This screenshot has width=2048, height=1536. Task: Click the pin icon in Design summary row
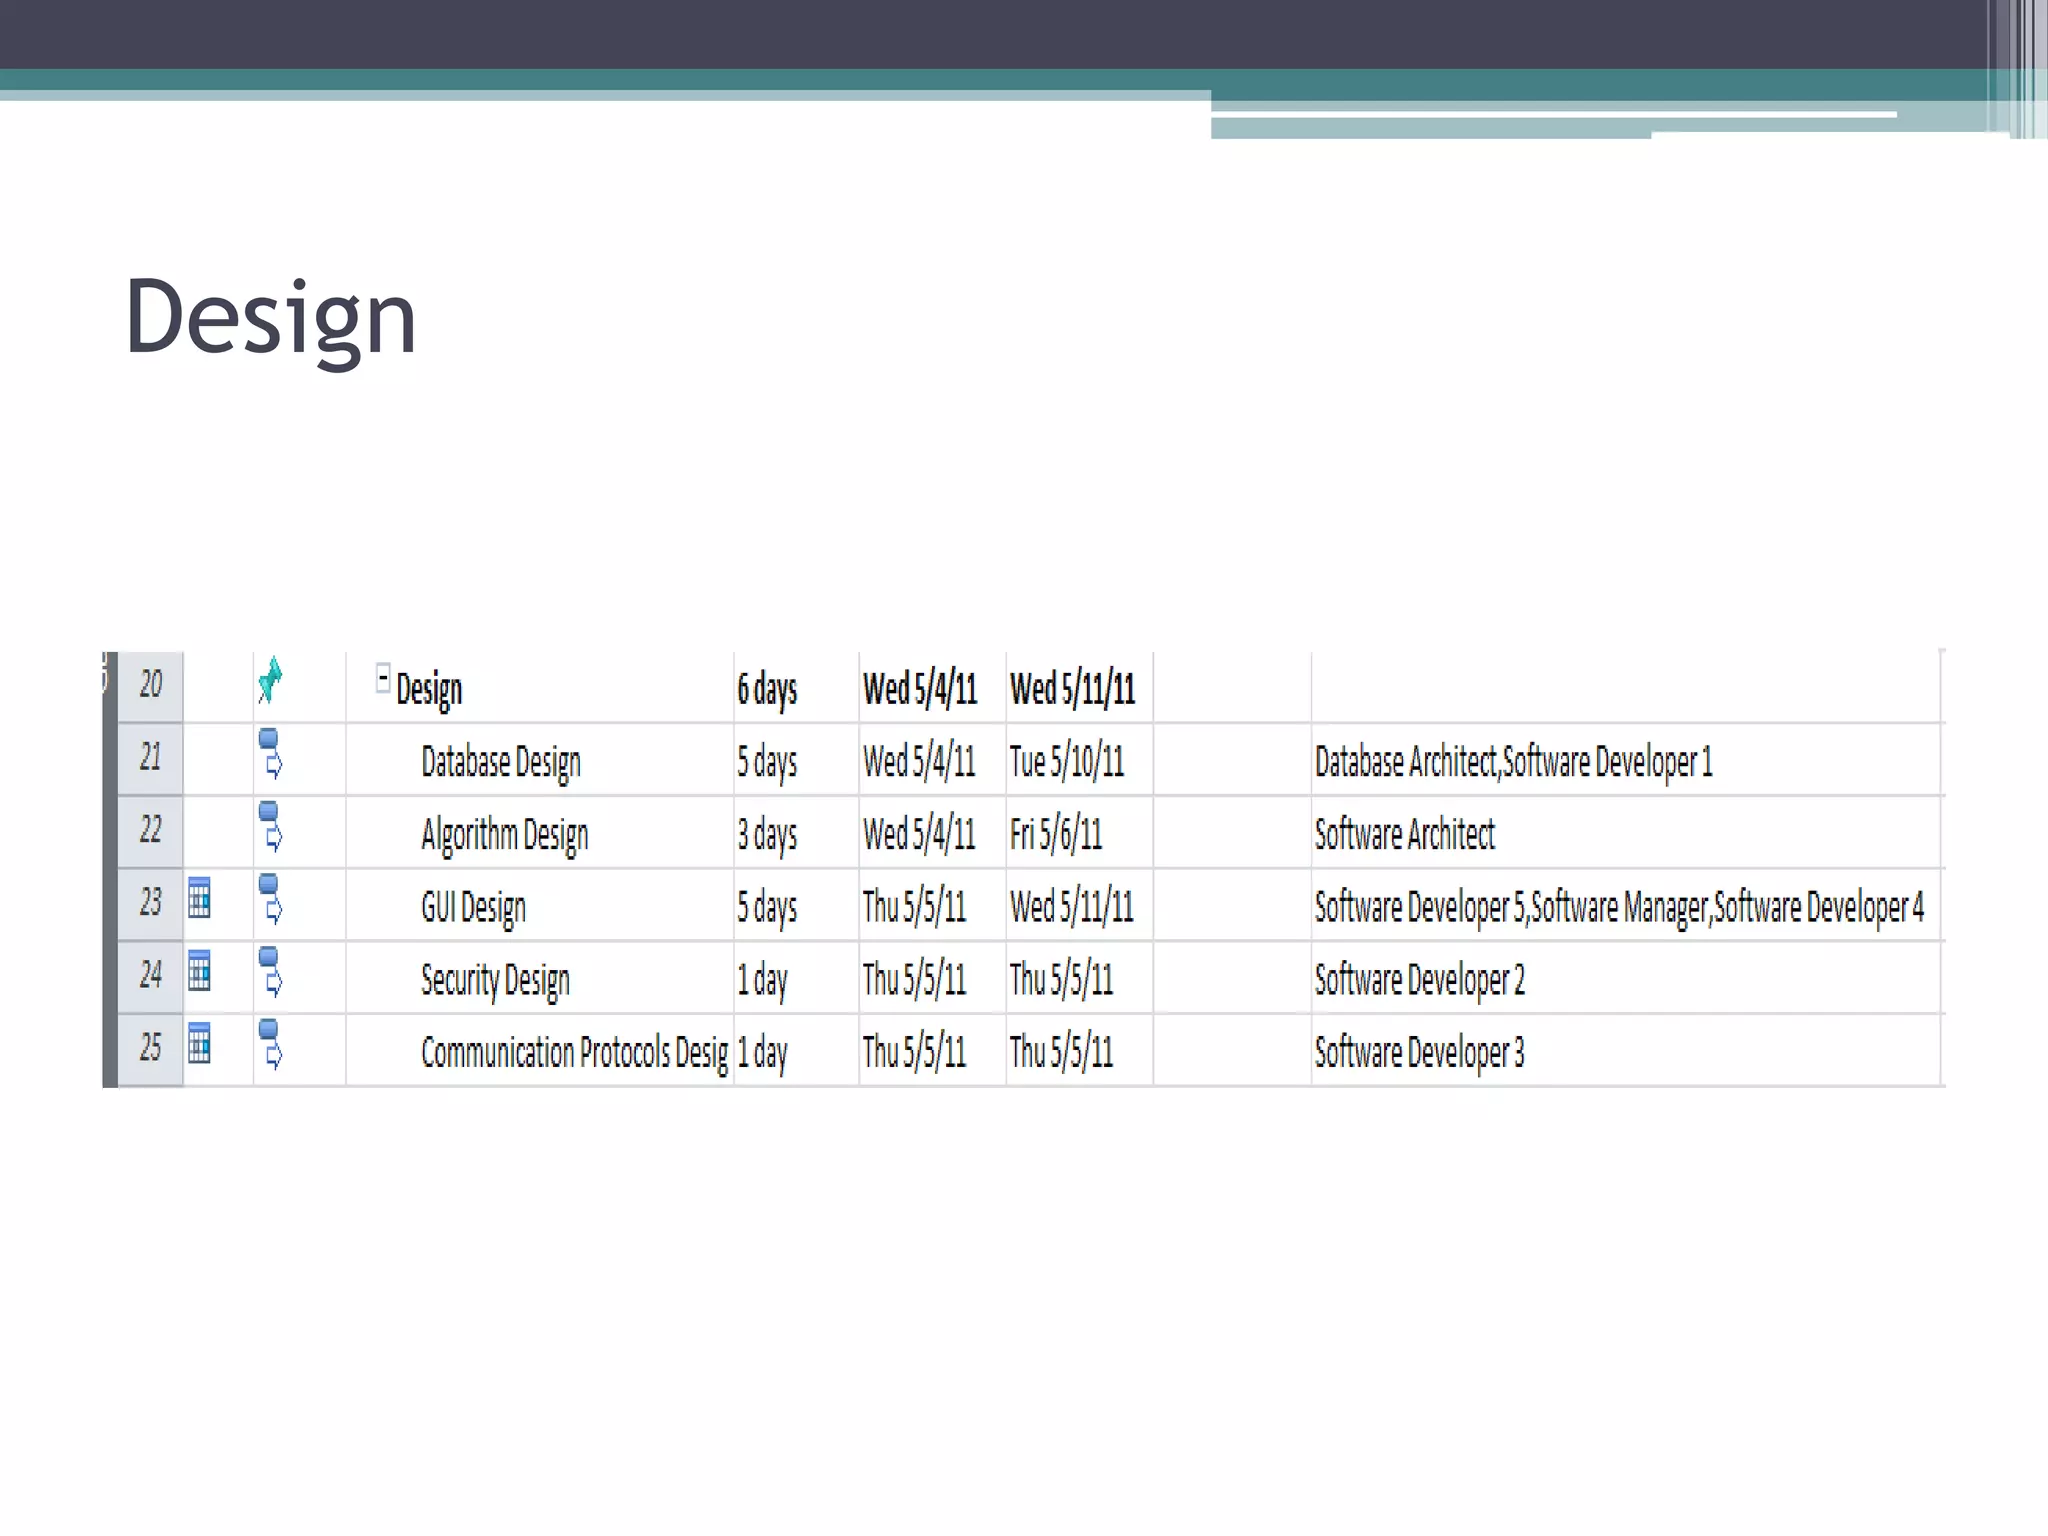[x=270, y=681]
